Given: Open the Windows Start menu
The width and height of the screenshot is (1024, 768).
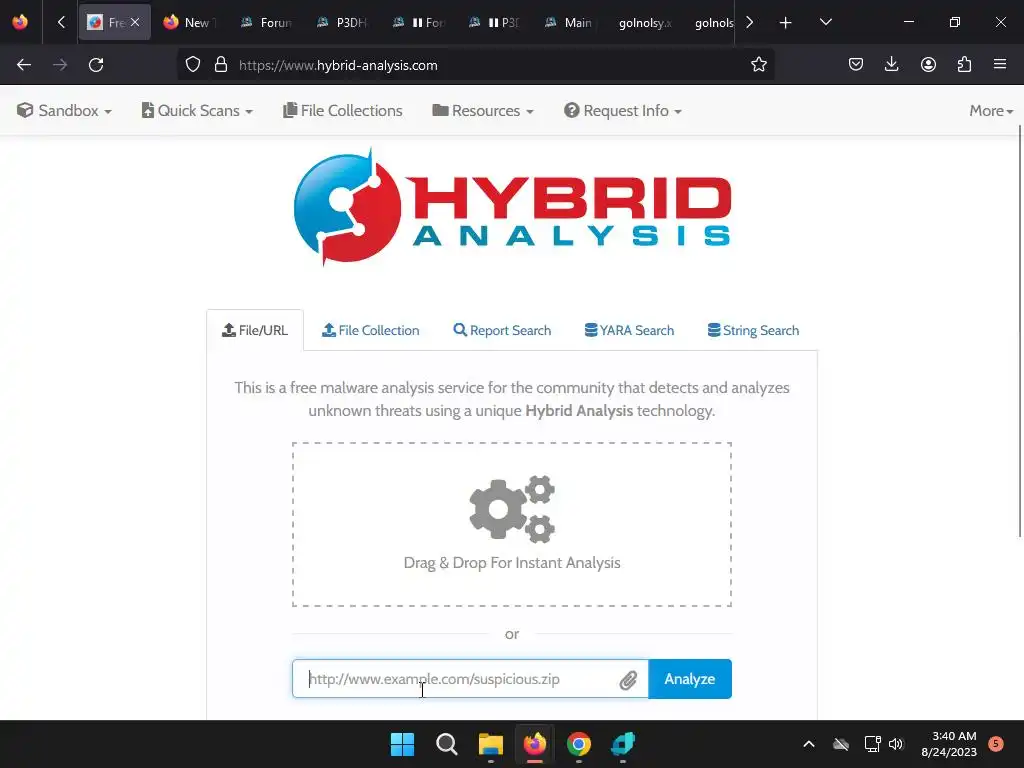Looking at the screenshot, I should tap(402, 744).
